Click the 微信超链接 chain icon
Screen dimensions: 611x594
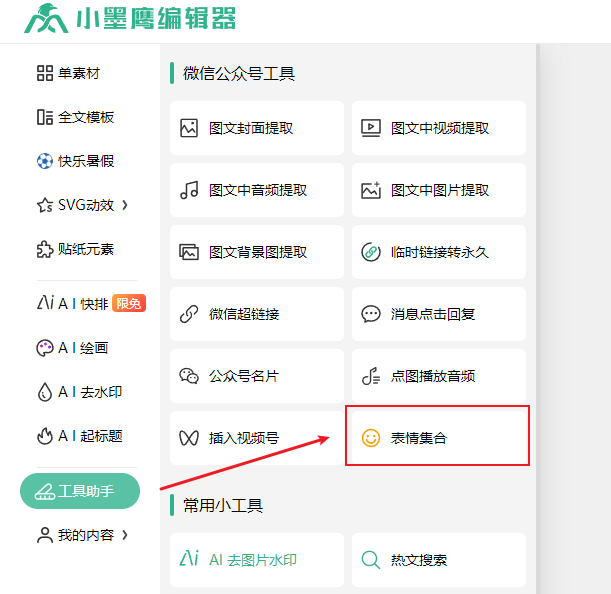189,314
